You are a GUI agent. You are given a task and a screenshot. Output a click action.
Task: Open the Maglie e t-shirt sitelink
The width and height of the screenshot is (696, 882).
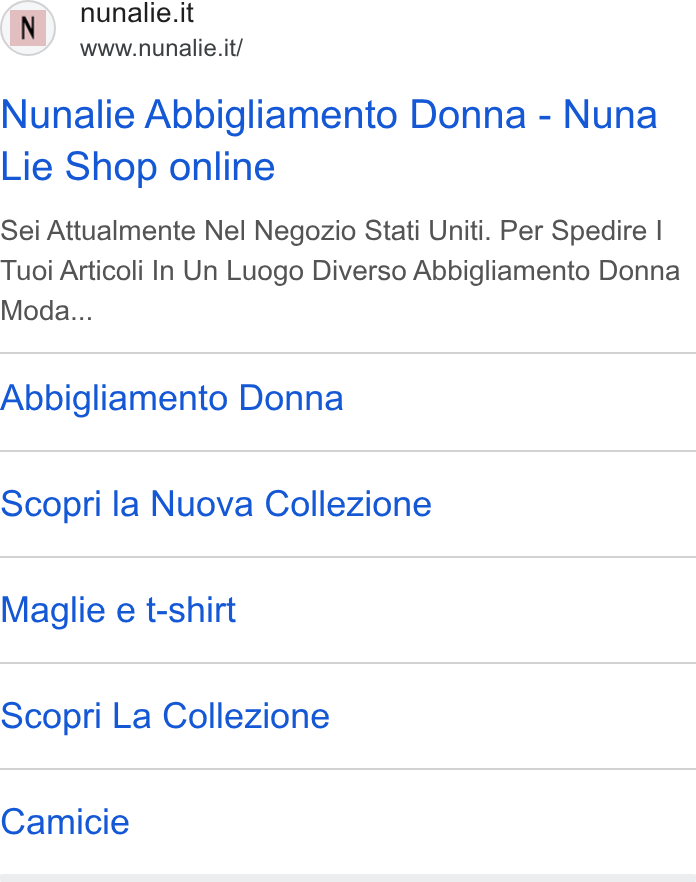click(x=118, y=610)
